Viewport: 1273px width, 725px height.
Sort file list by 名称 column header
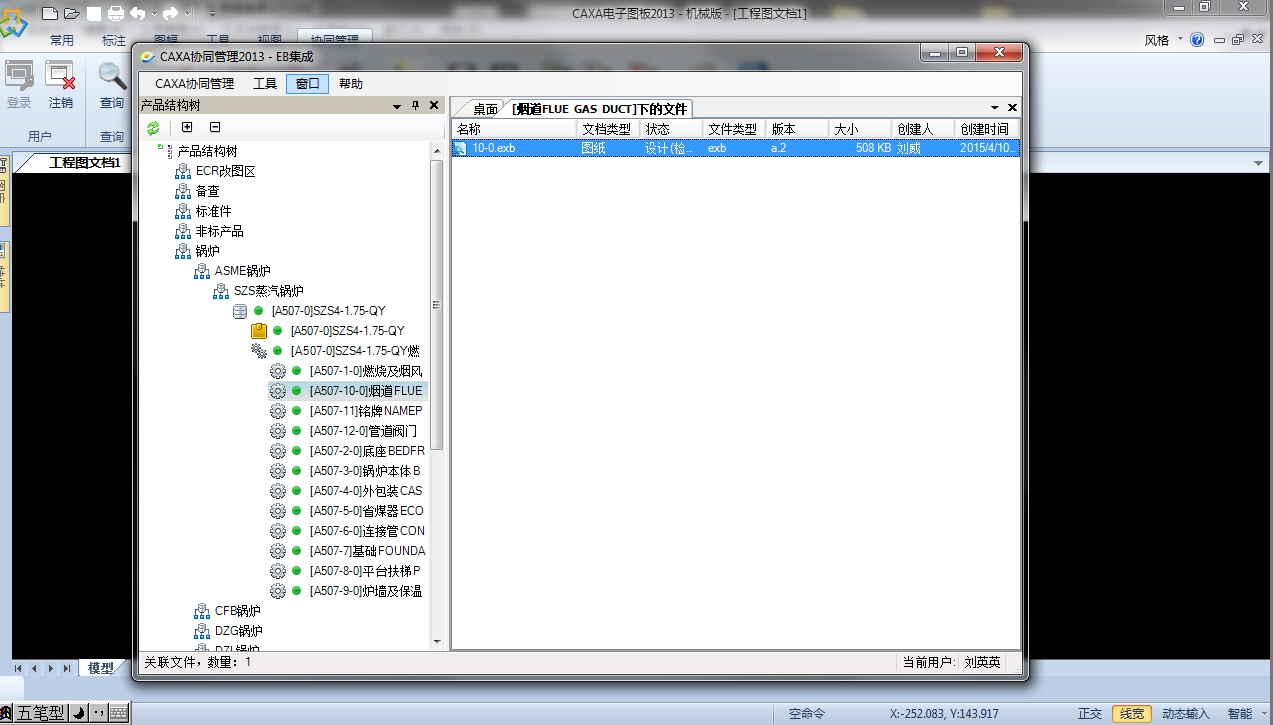click(x=514, y=129)
